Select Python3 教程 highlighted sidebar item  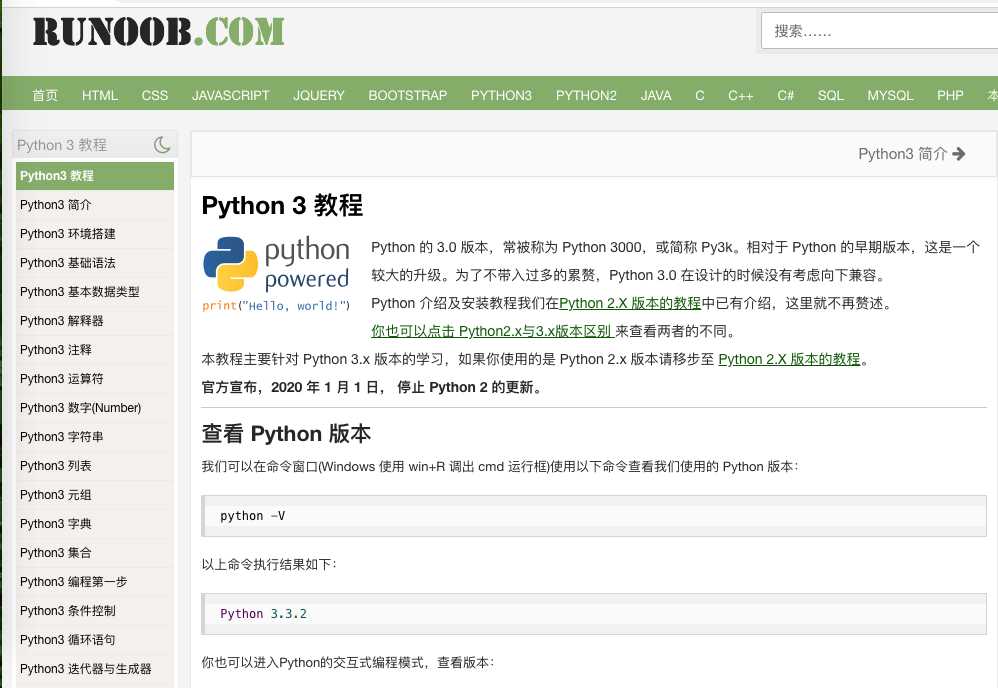95,176
